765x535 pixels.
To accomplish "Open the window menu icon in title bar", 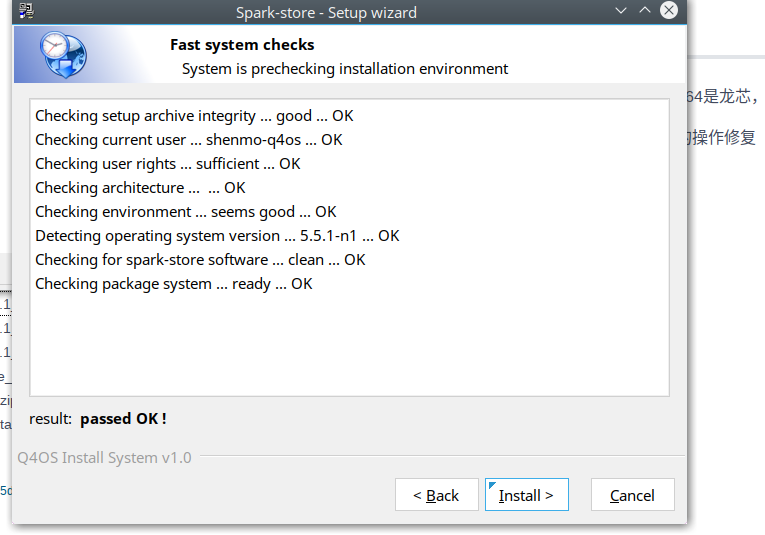I will [x=27, y=13].
